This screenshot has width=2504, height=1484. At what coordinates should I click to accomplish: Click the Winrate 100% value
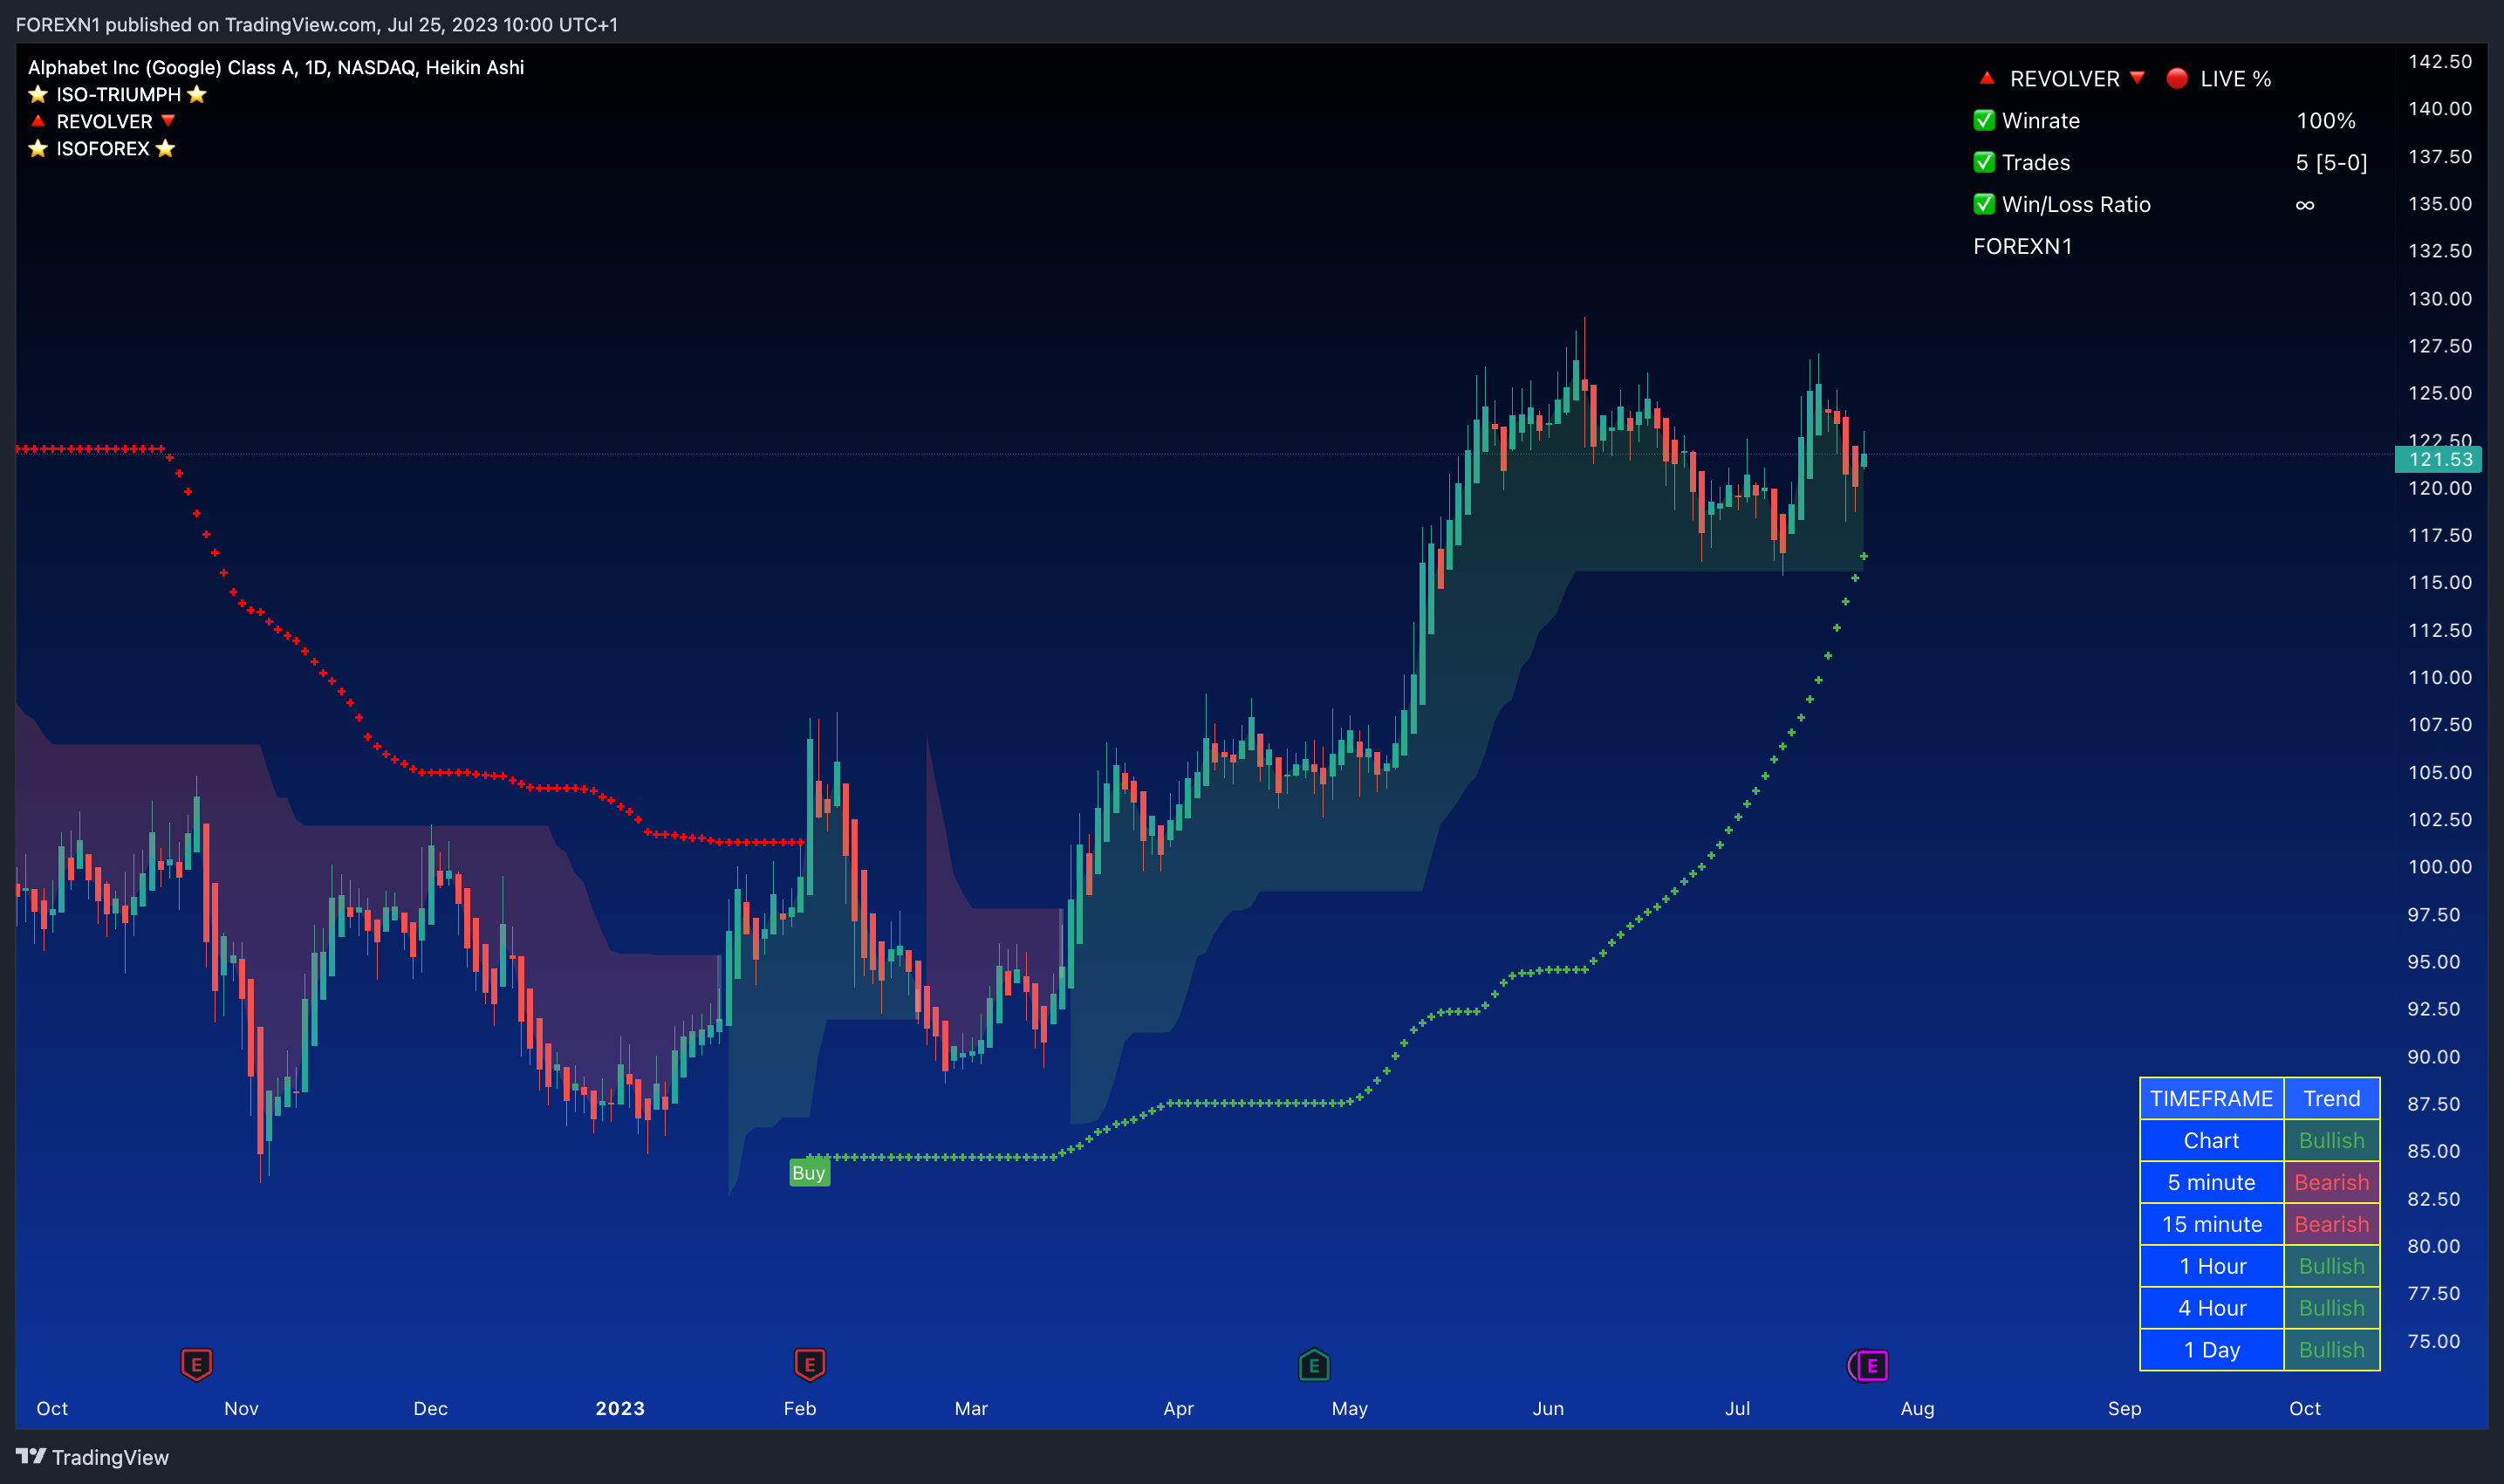(2326, 120)
